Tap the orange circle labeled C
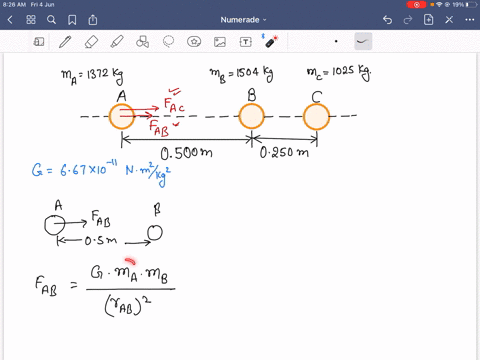 316,116
